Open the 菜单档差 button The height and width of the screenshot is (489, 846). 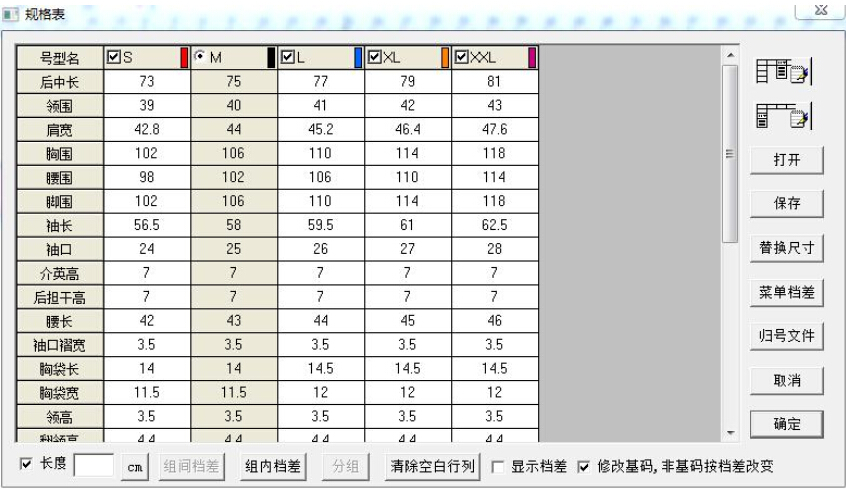(x=786, y=292)
